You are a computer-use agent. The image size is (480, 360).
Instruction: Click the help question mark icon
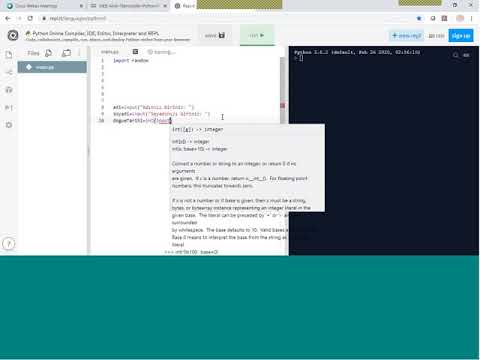pyautogui.click(x=9, y=244)
